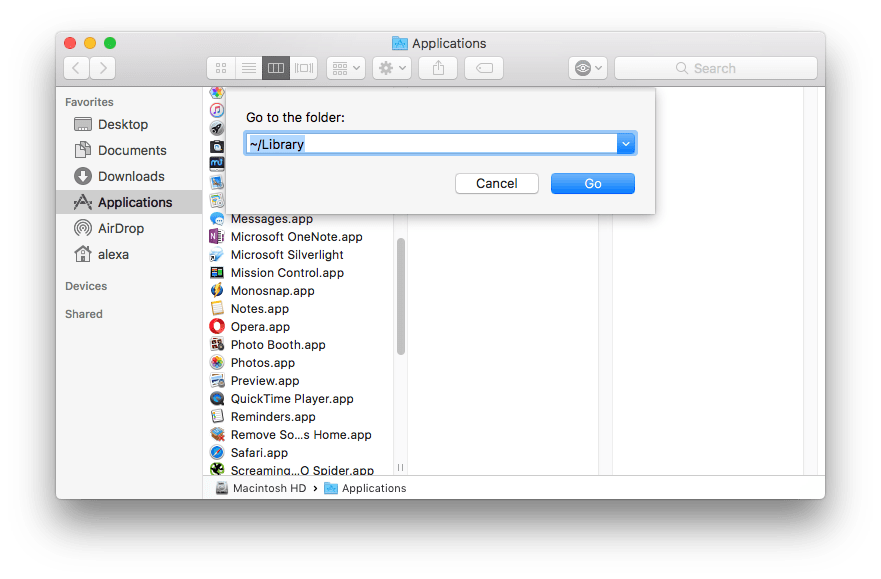Open the alexa home folder

pos(113,254)
